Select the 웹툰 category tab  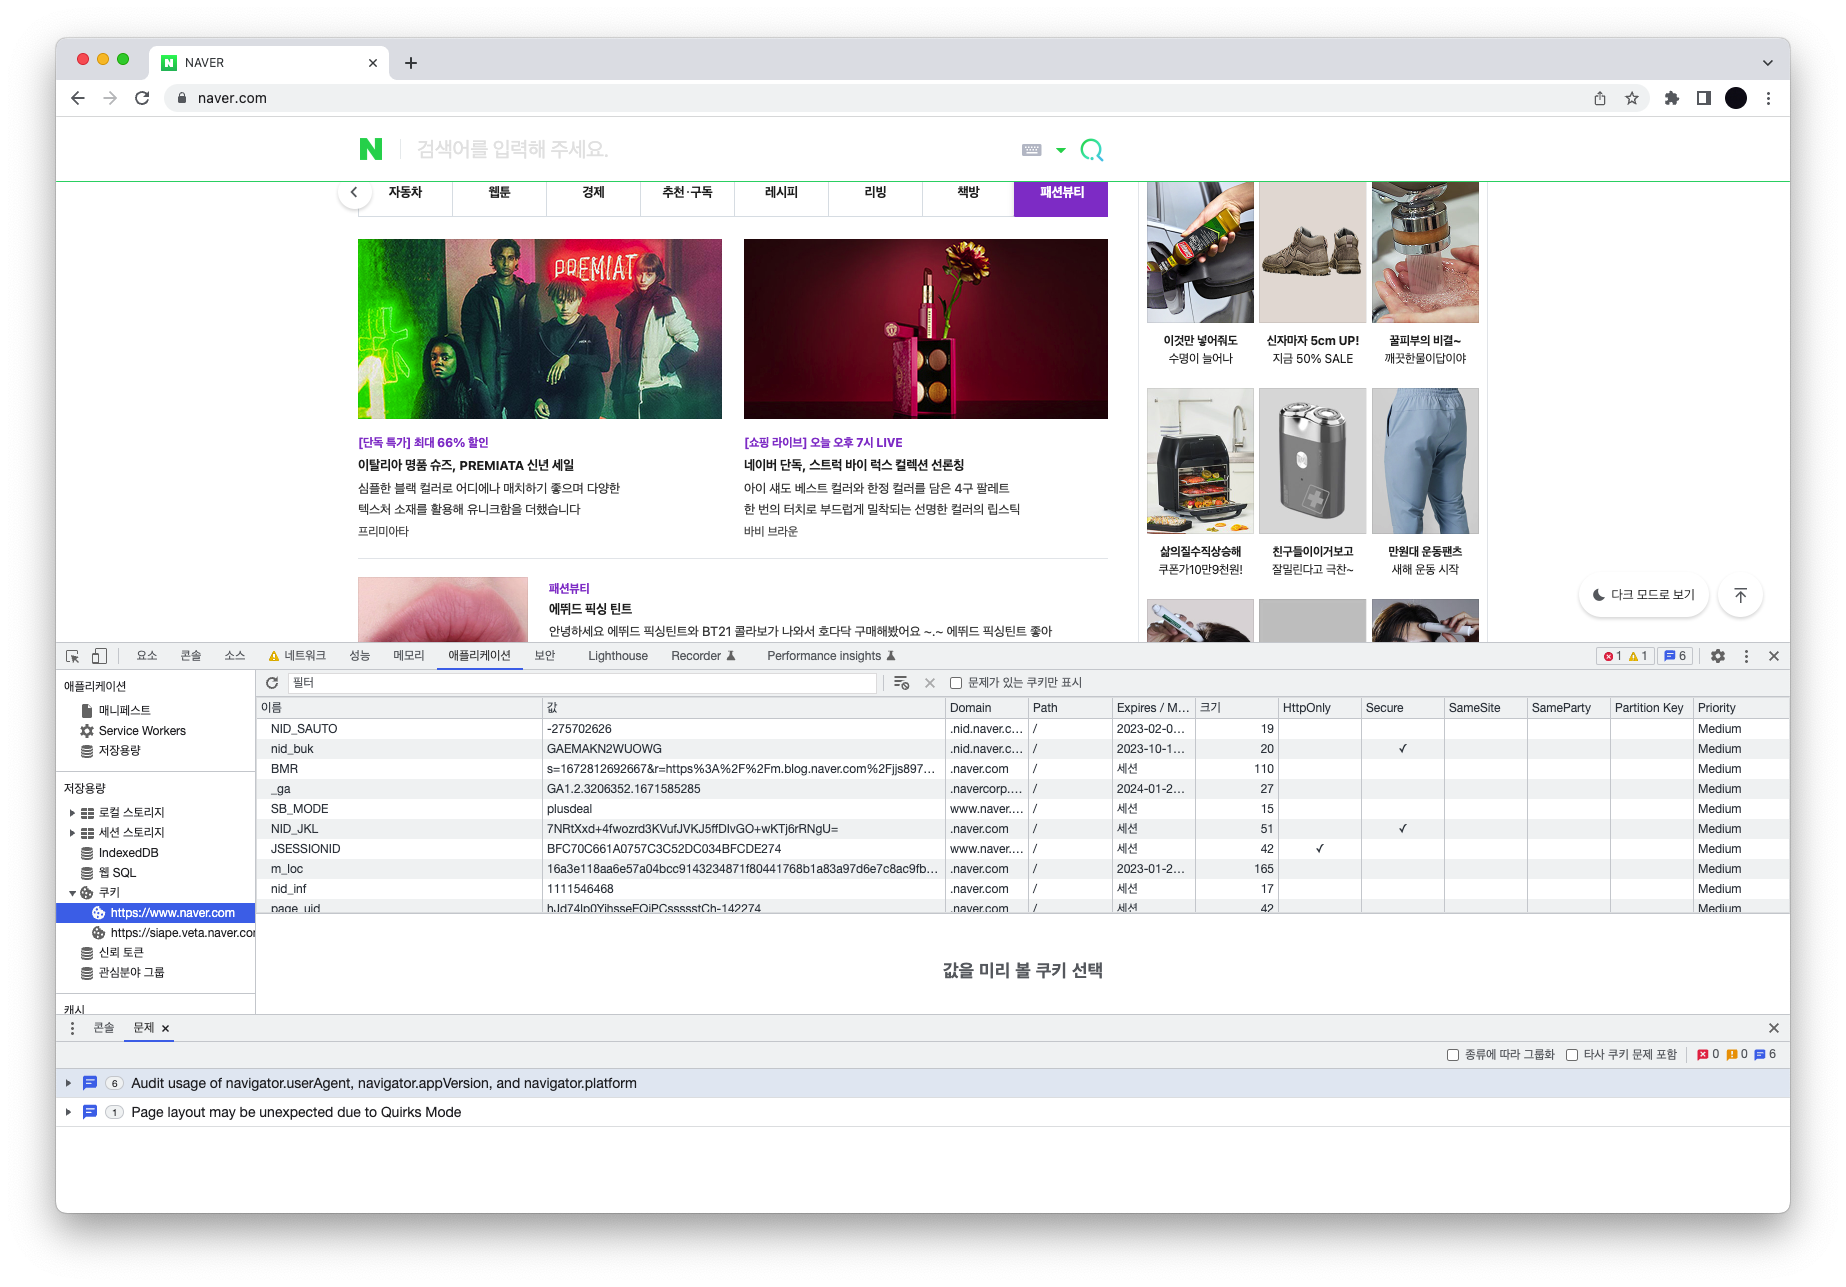coord(499,192)
